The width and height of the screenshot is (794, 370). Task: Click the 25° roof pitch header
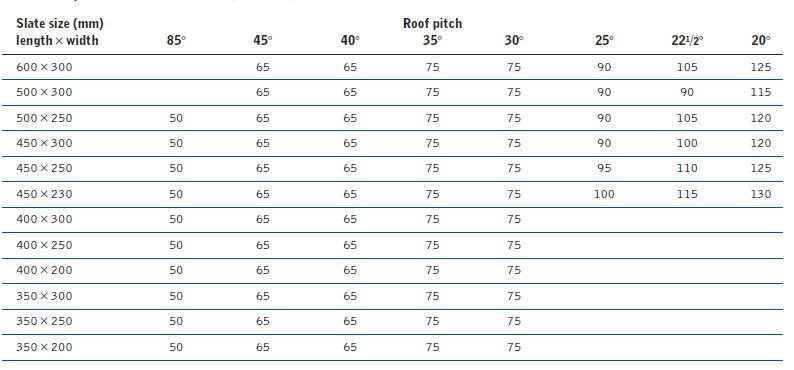pyautogui.click(x=604, y=40)
